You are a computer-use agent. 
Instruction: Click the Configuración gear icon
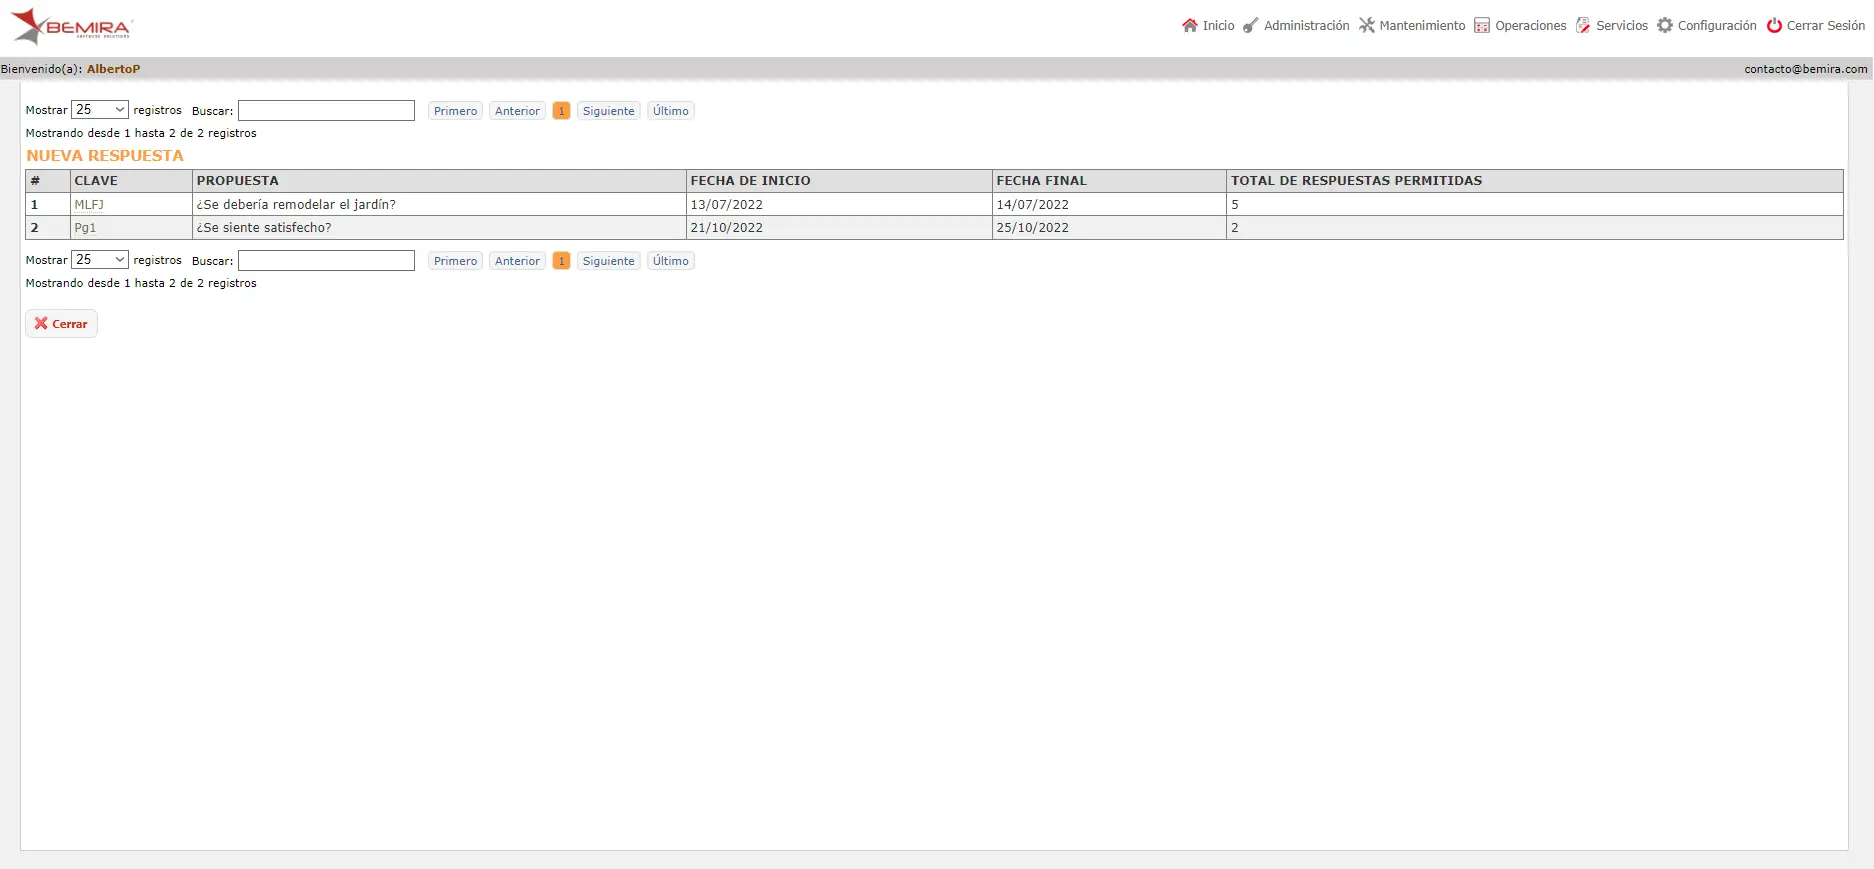[x=1665, y=26]
